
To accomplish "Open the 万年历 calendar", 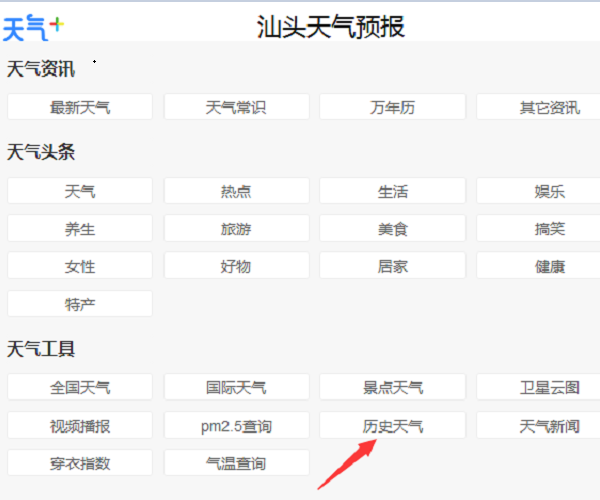I will pyautogui.click(x=393, y=107).
